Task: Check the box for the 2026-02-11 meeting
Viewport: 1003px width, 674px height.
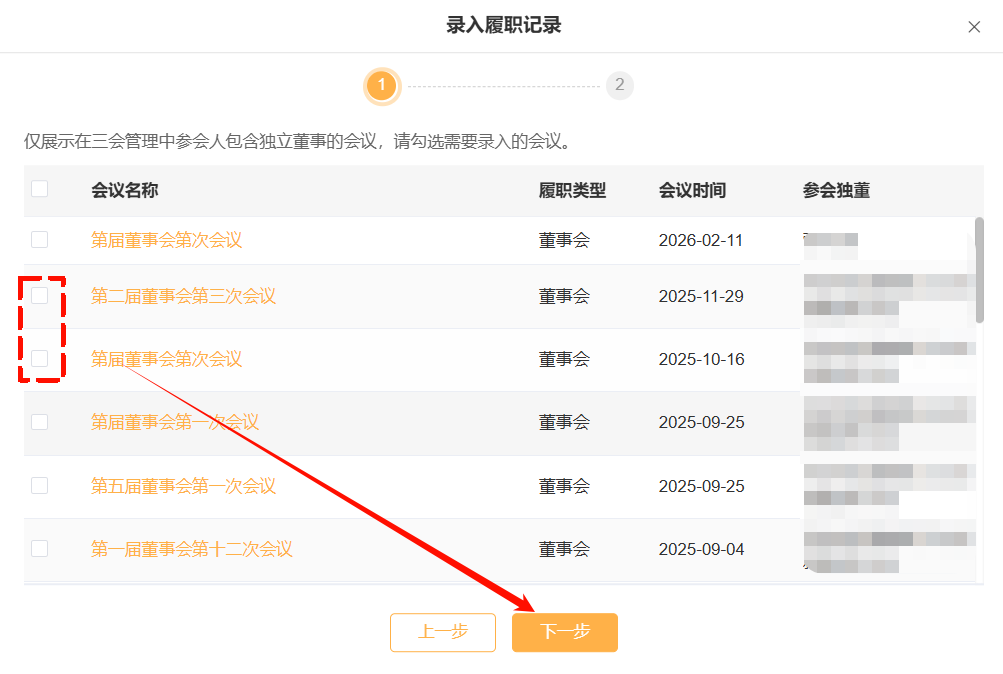Action: (x=39, y=240)
